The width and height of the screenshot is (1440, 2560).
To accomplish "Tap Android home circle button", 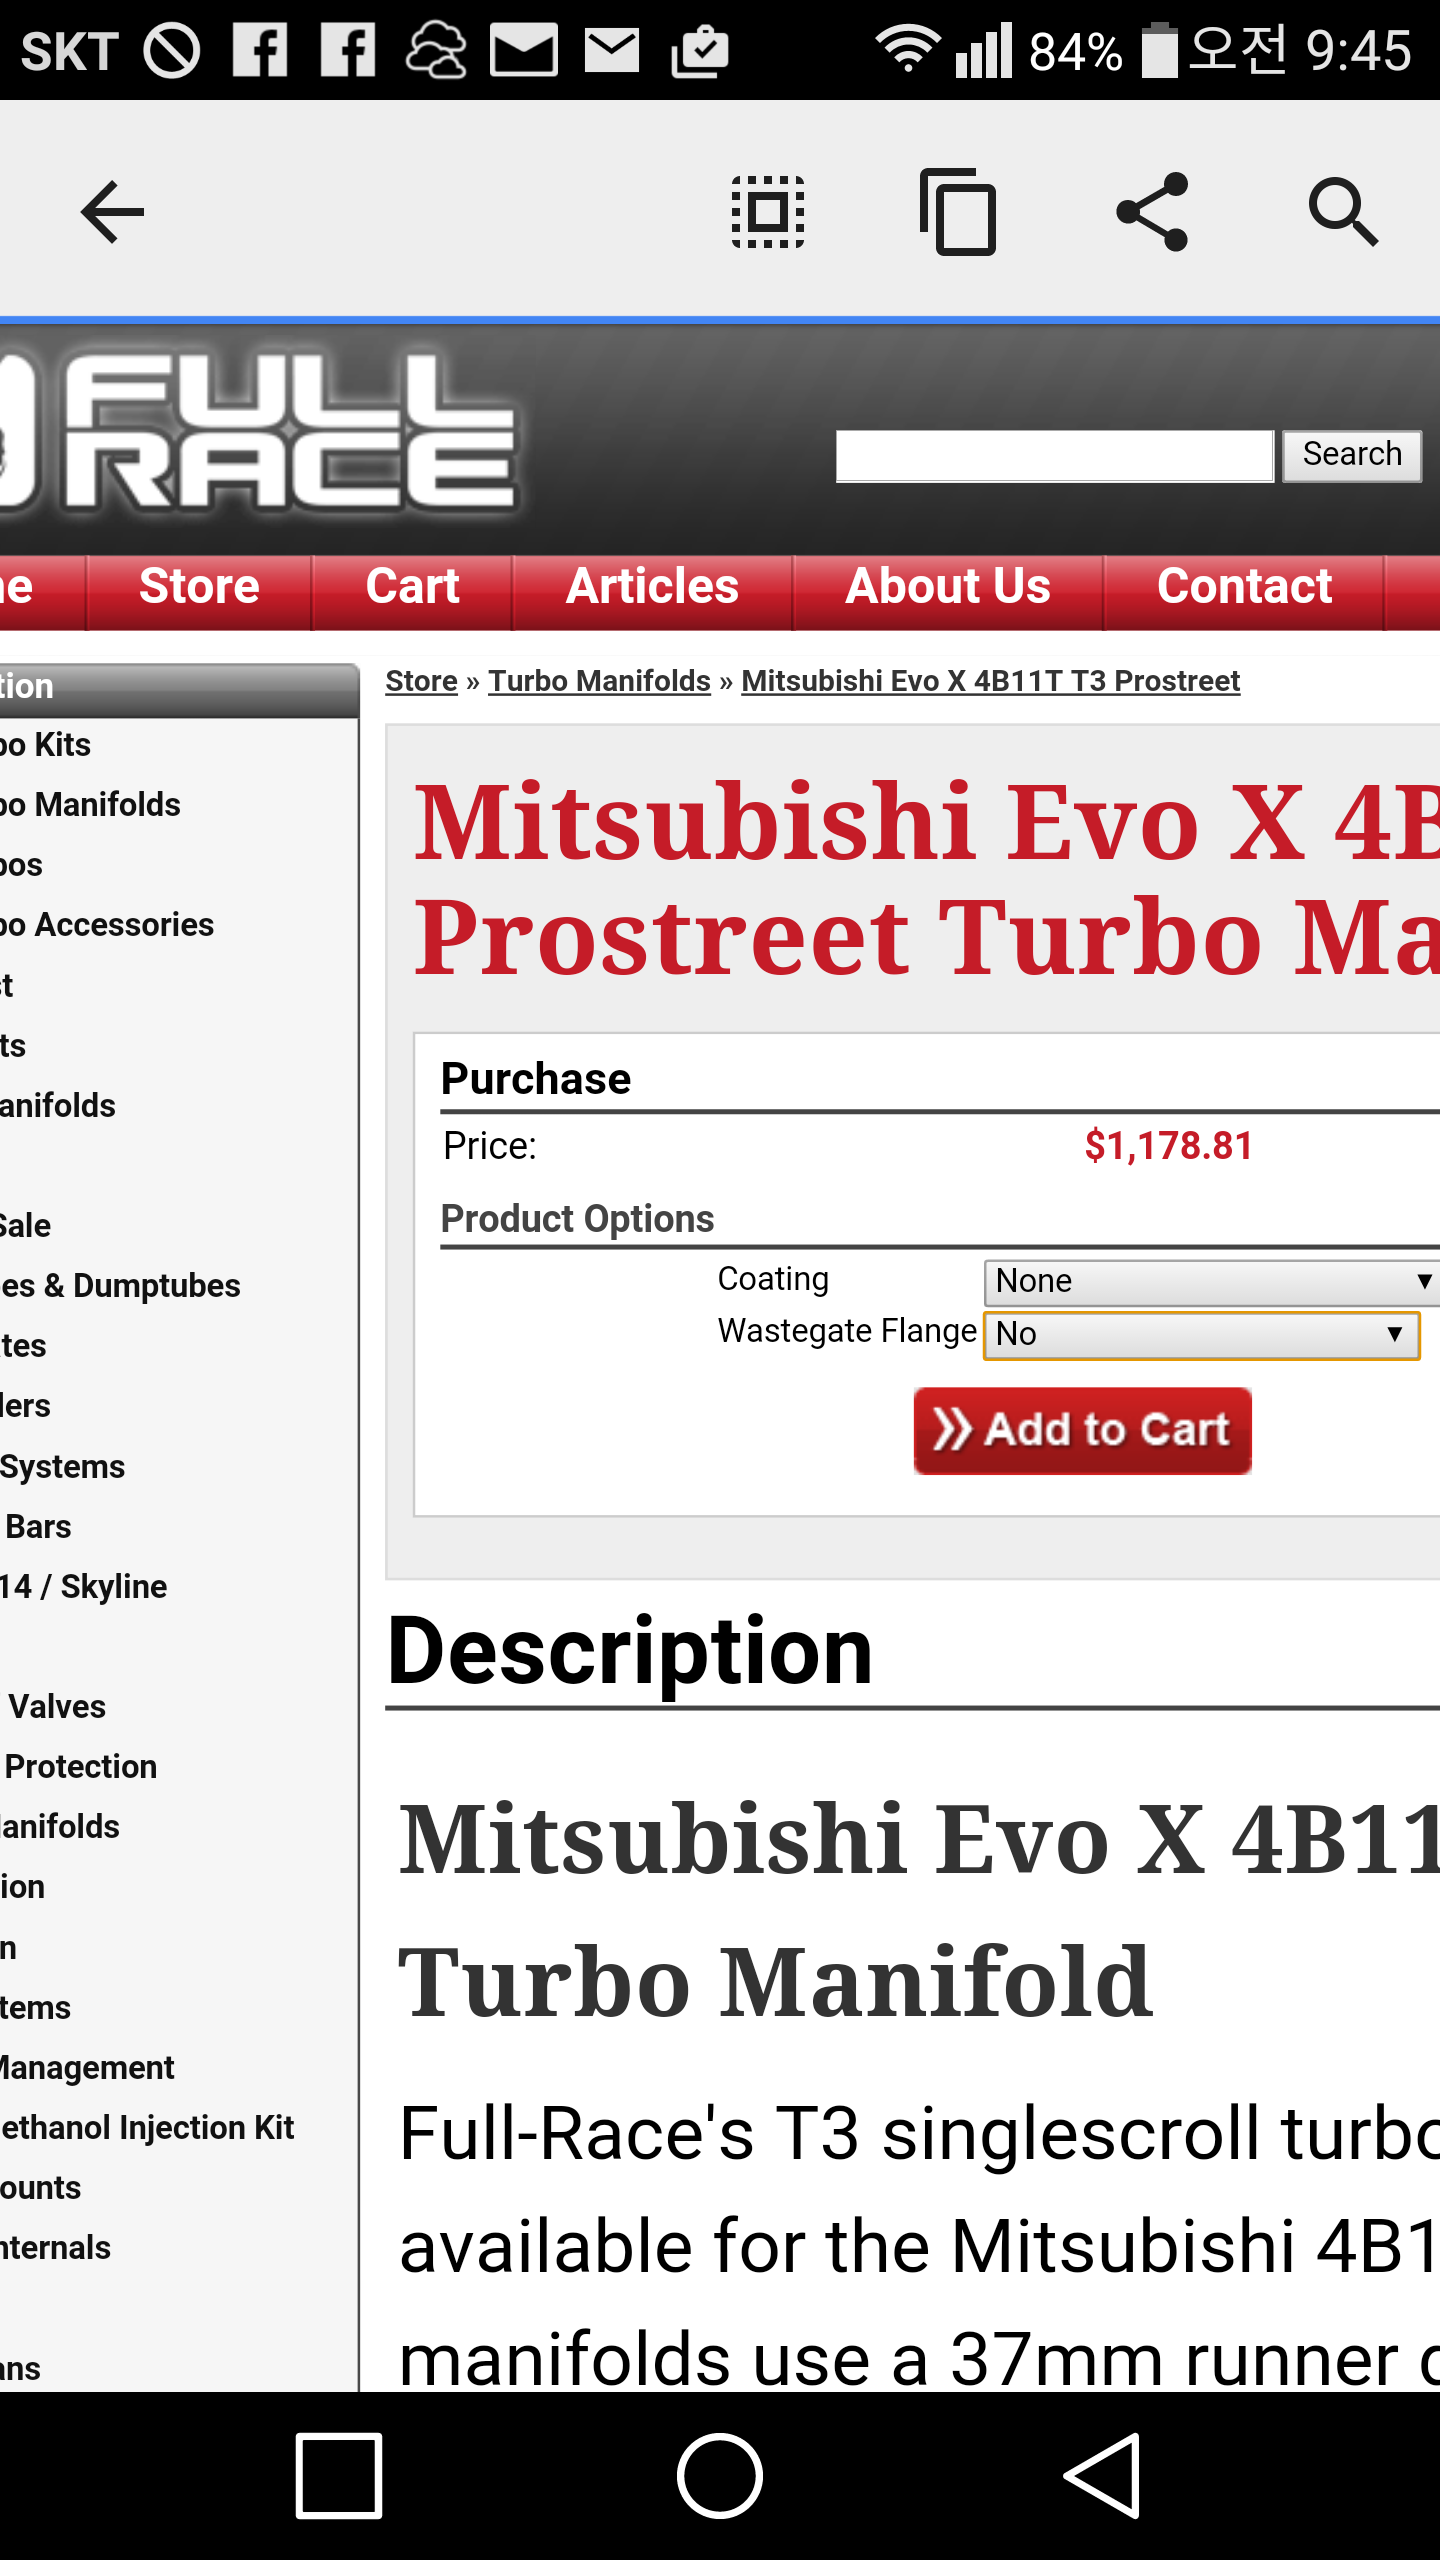I will point(720,2476).
